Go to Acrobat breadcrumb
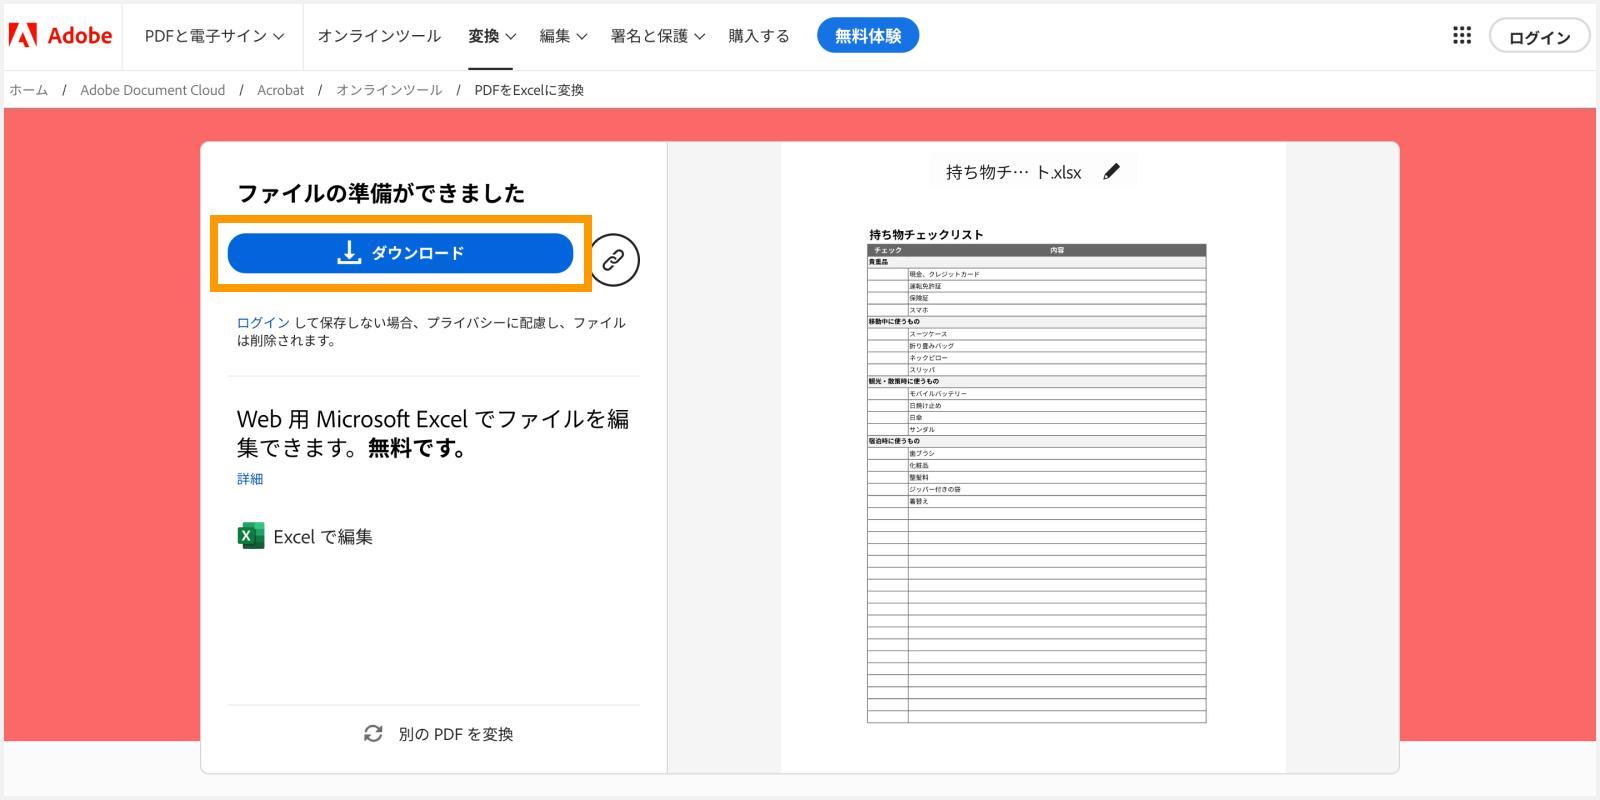The image size is (1600, 800). pos(280,90)
